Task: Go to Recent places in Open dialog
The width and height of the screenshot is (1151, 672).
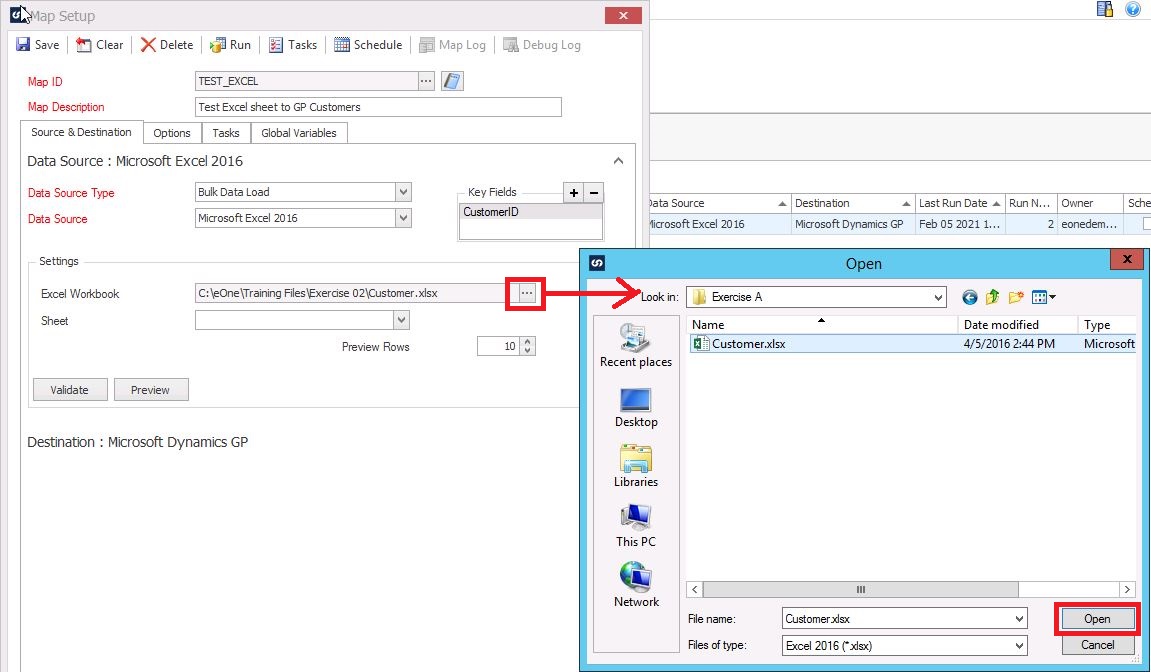Action: coord(636,346)
